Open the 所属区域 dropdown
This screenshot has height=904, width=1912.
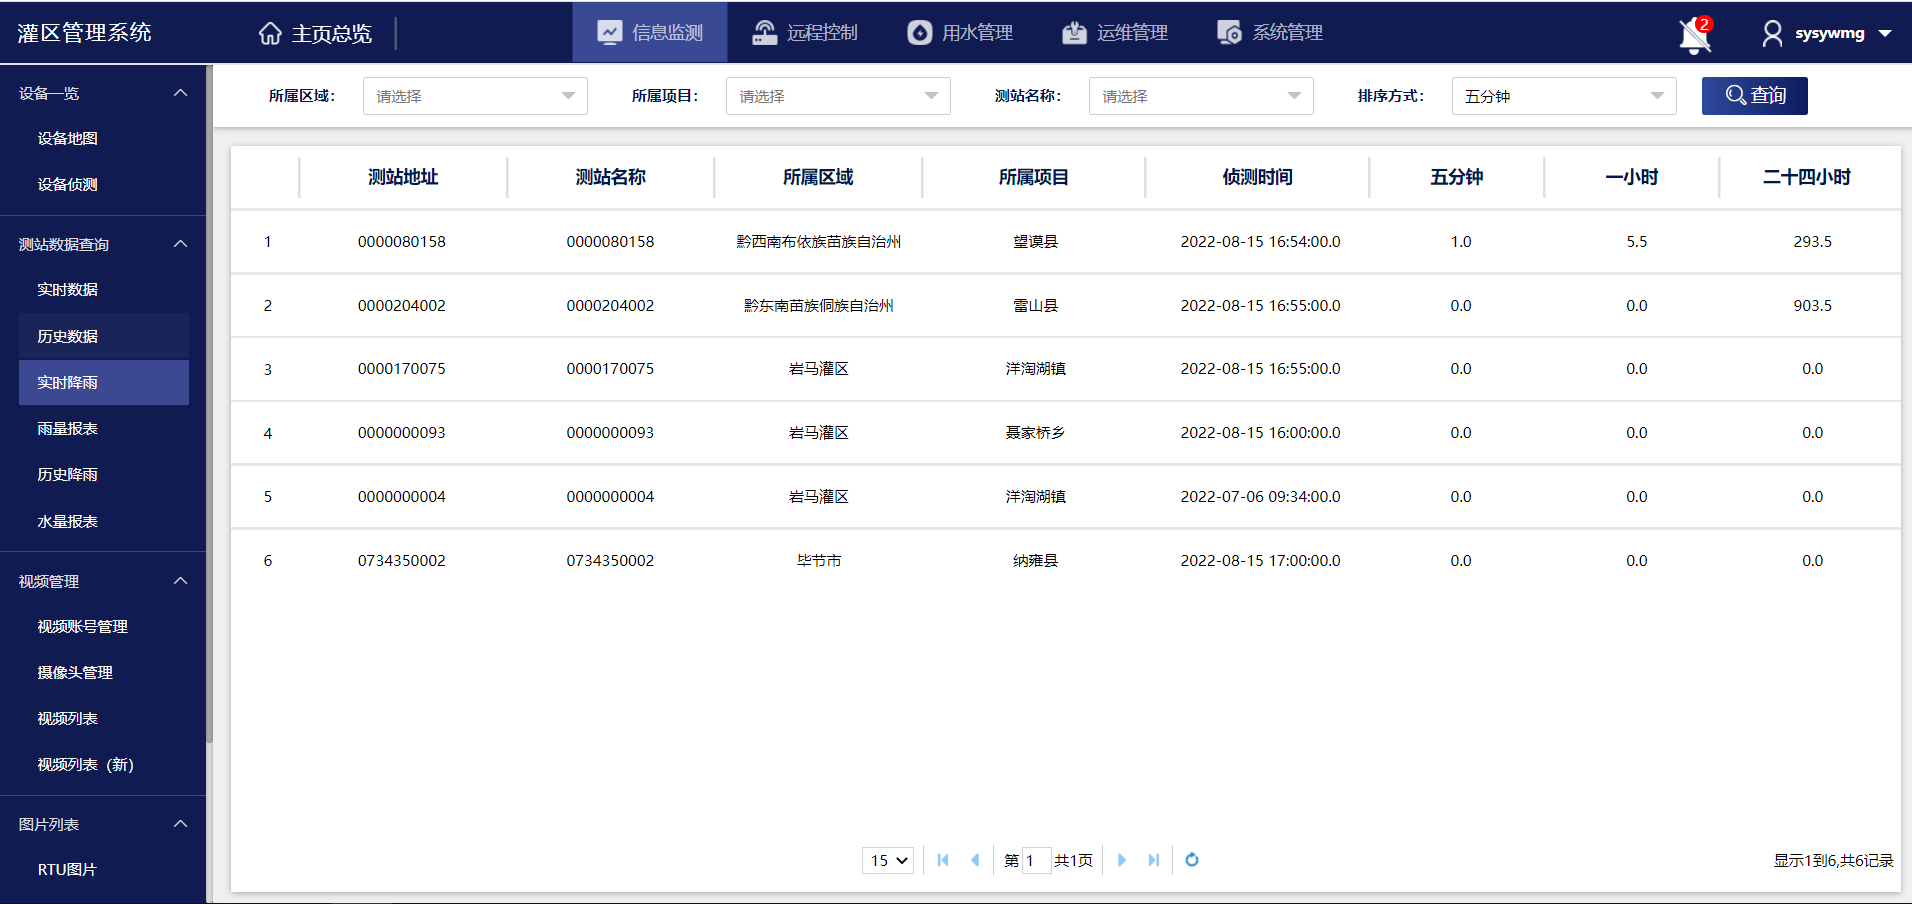475,96
